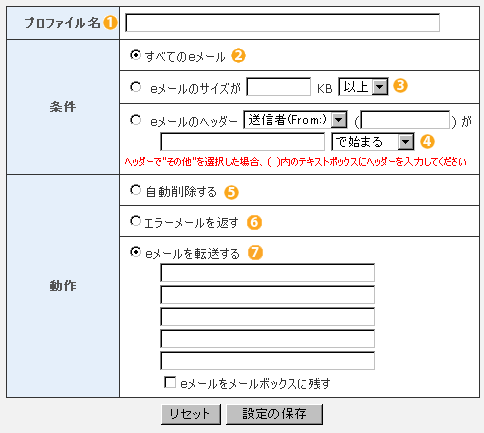Select the 自動削除する action radio button
Image resolution: width=484 pixels, height=433 pixels.
coord(135,190)
